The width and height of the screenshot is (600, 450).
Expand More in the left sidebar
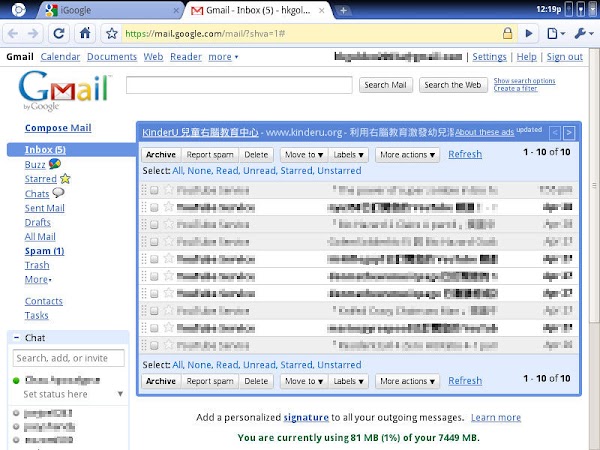[38, 279]
